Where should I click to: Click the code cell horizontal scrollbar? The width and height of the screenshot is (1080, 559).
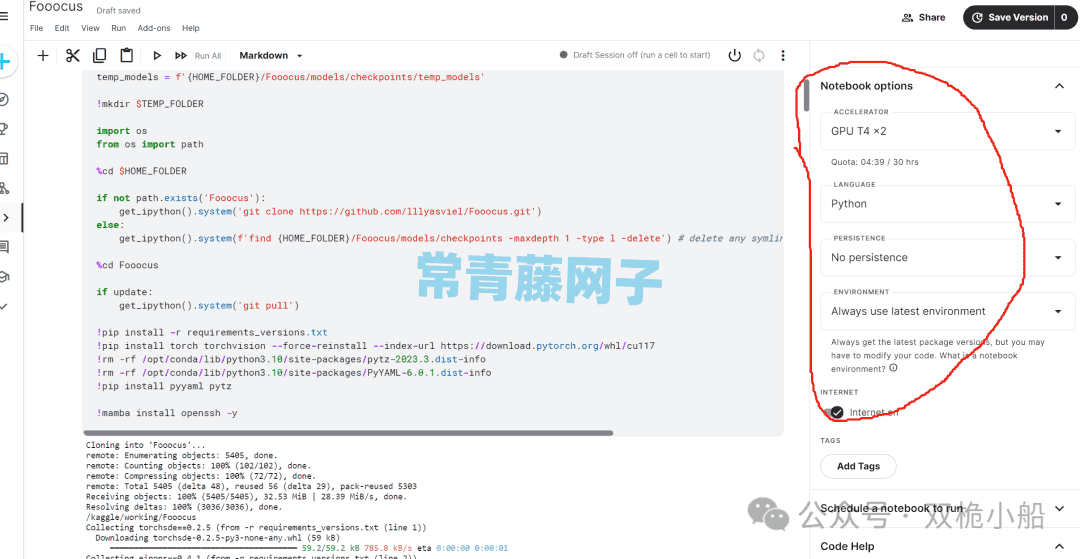click(348, 433)
